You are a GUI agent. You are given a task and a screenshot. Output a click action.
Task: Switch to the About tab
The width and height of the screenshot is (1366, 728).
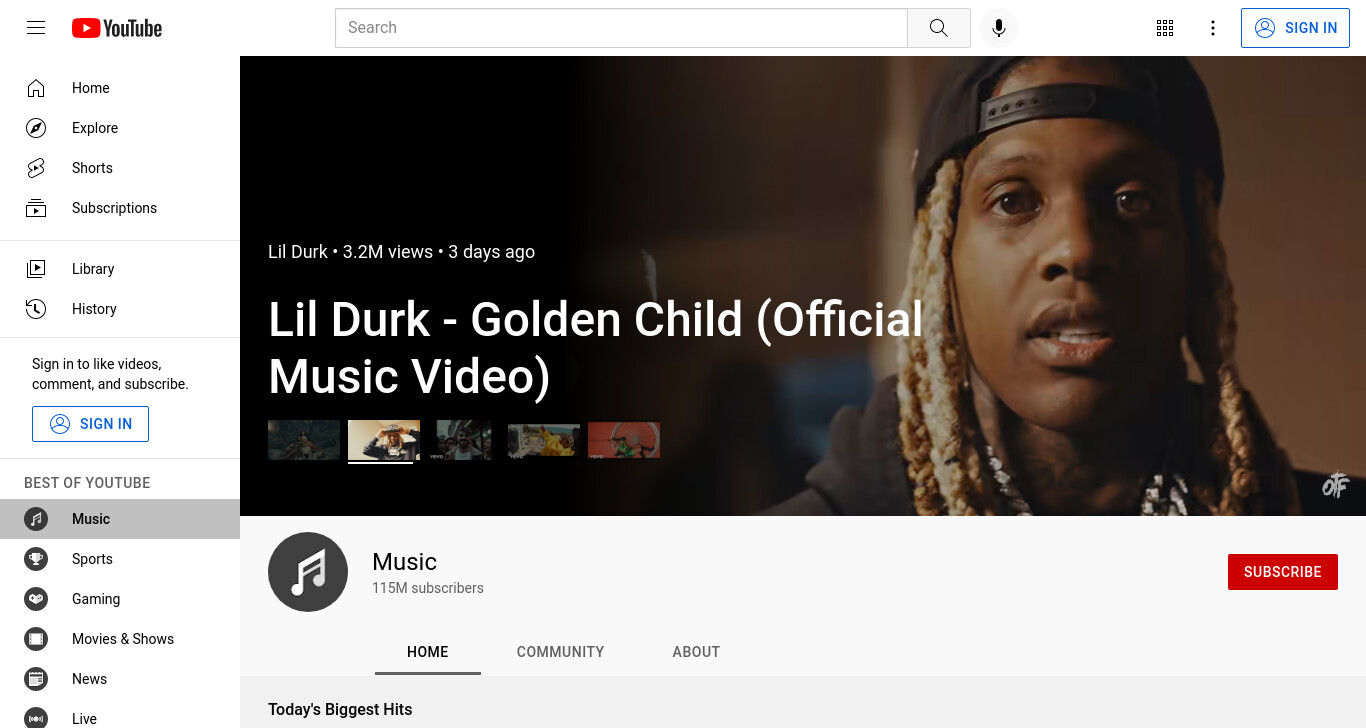pyautogui.click(x=696, y=652)
